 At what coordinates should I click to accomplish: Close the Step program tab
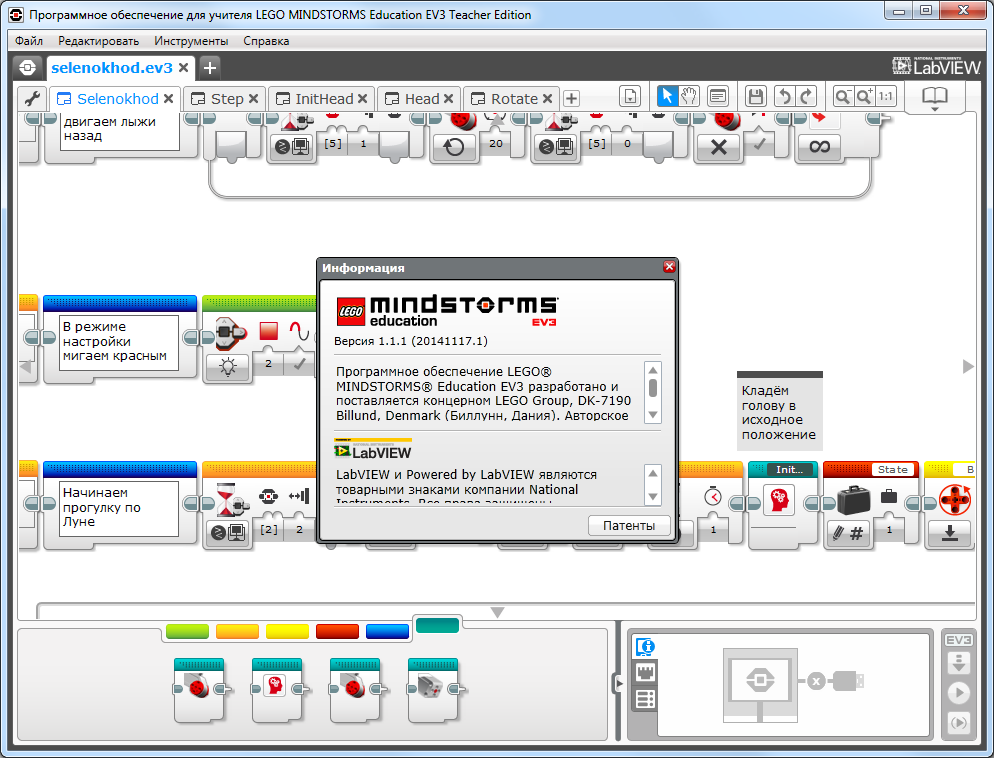point(253,99)
